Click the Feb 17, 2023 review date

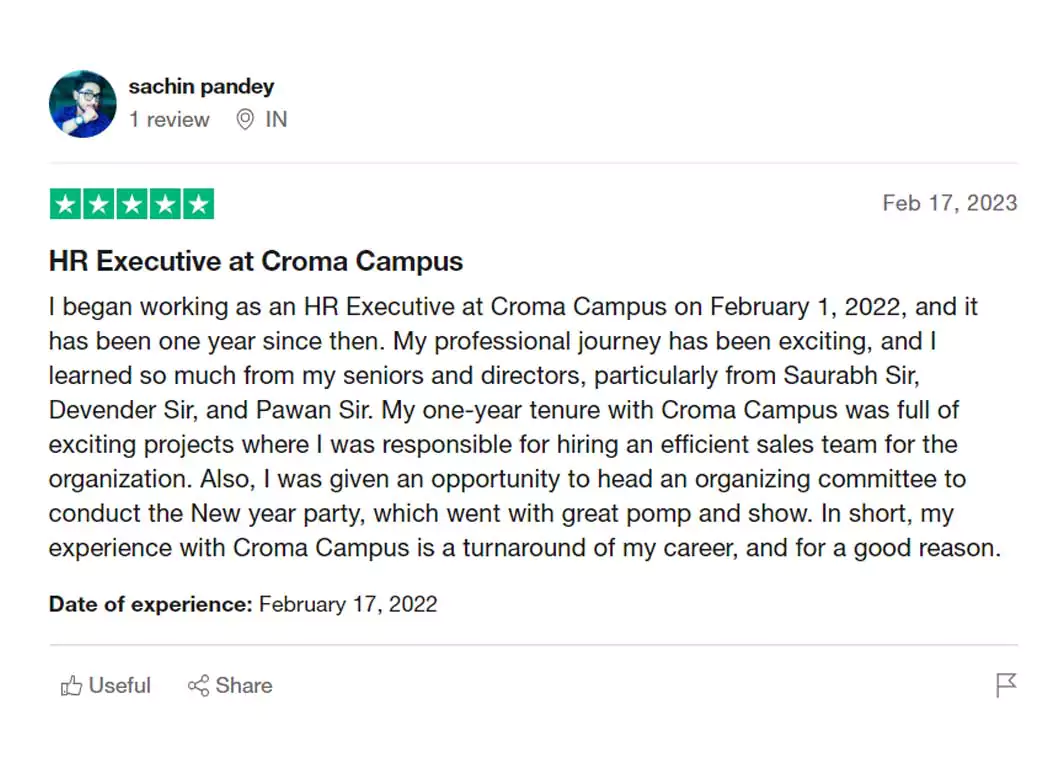(x=949, y=203)
